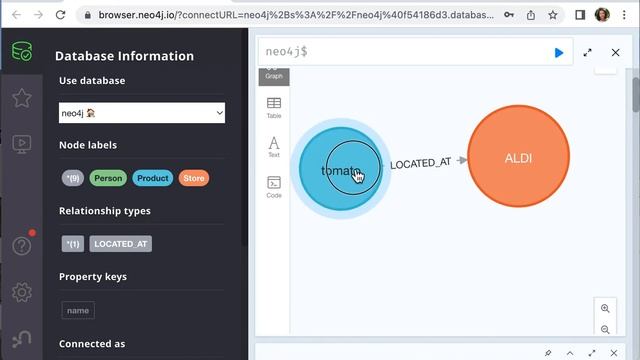
Task: Open the saved passwords key icon
Action: tap(509, 15)
